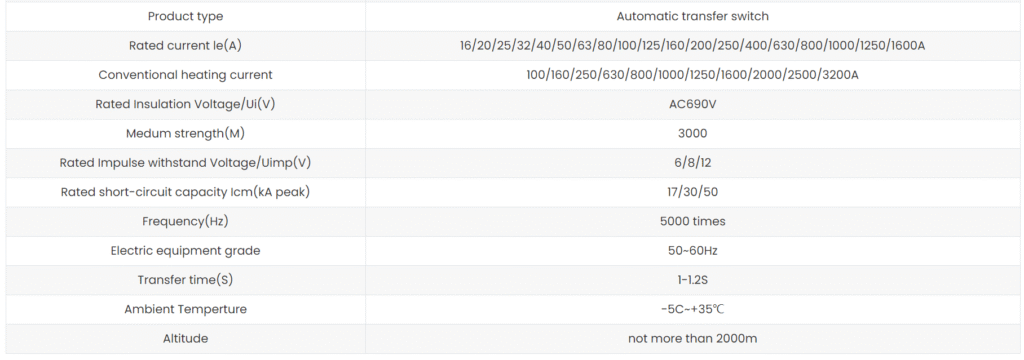Select the 17/30/50 value cell

click(x=692, y=192)
